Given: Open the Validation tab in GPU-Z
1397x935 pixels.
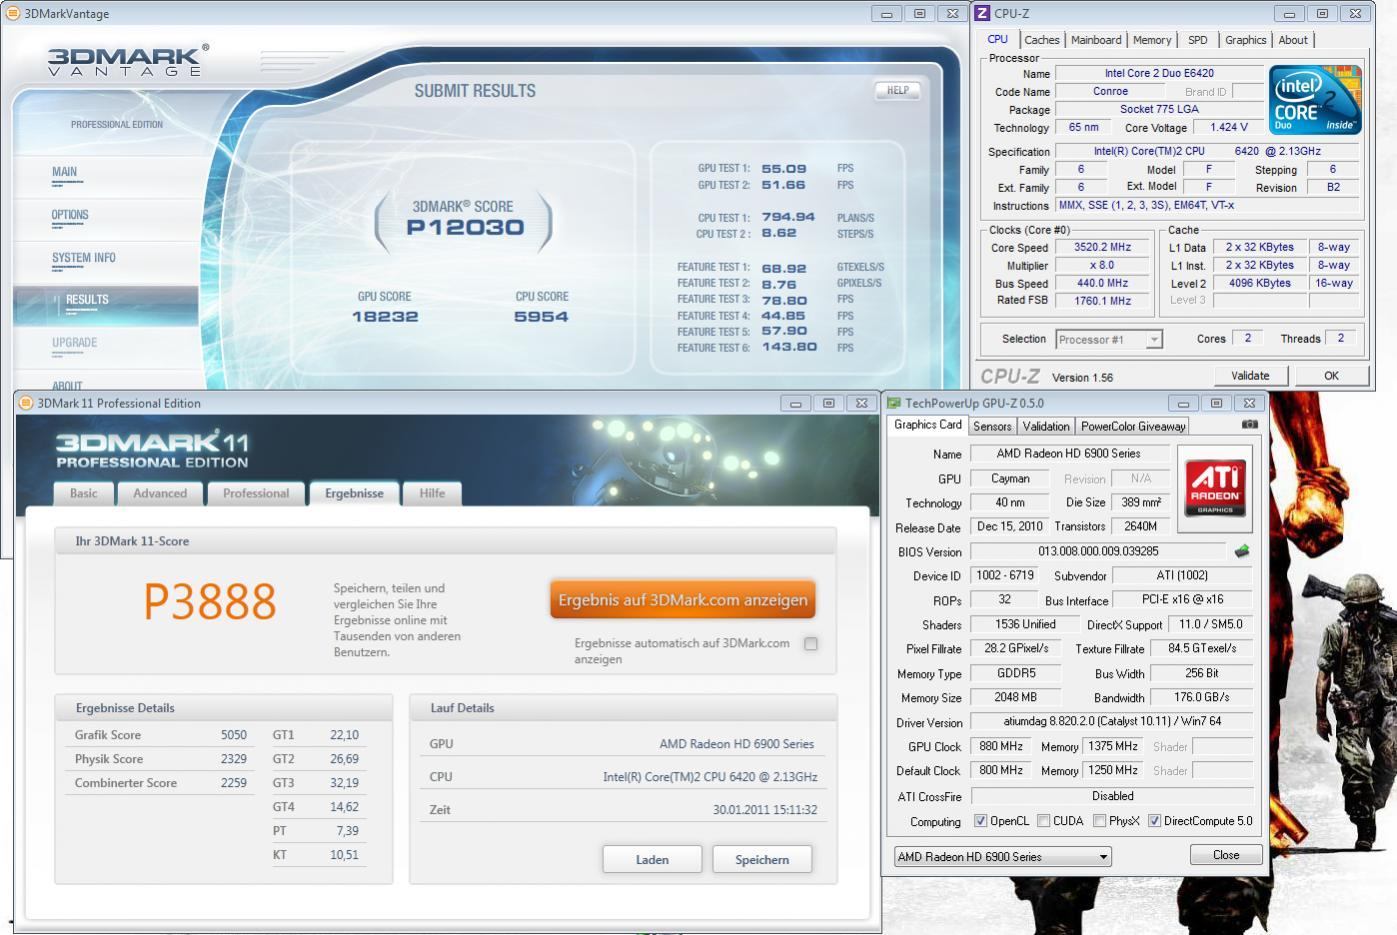Looking at the screenshot, I should [1046, 426].
